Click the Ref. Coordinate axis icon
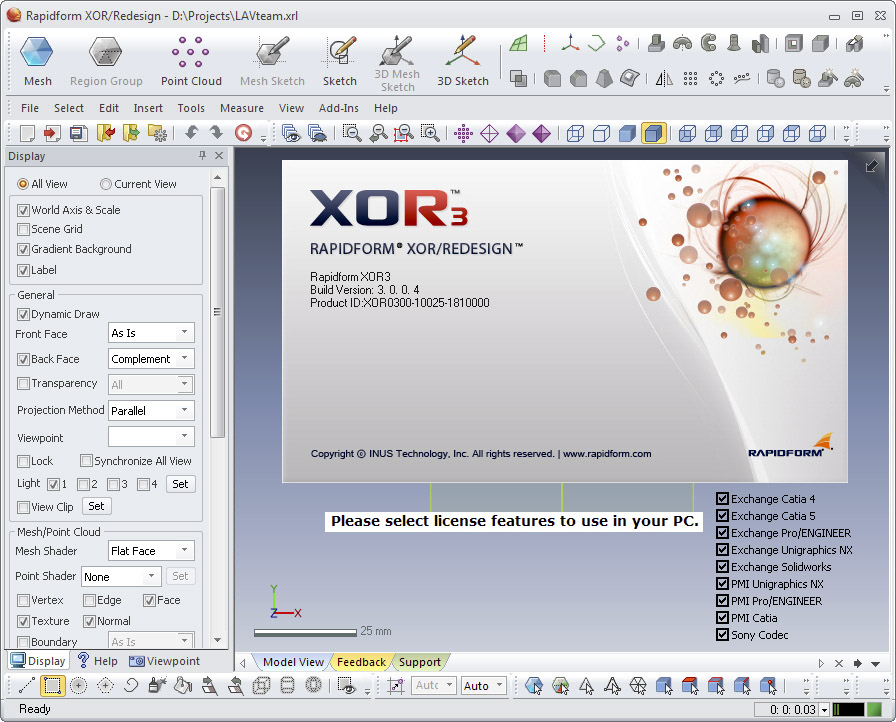This screenshot has height=722, width=896. pos(570,43)
